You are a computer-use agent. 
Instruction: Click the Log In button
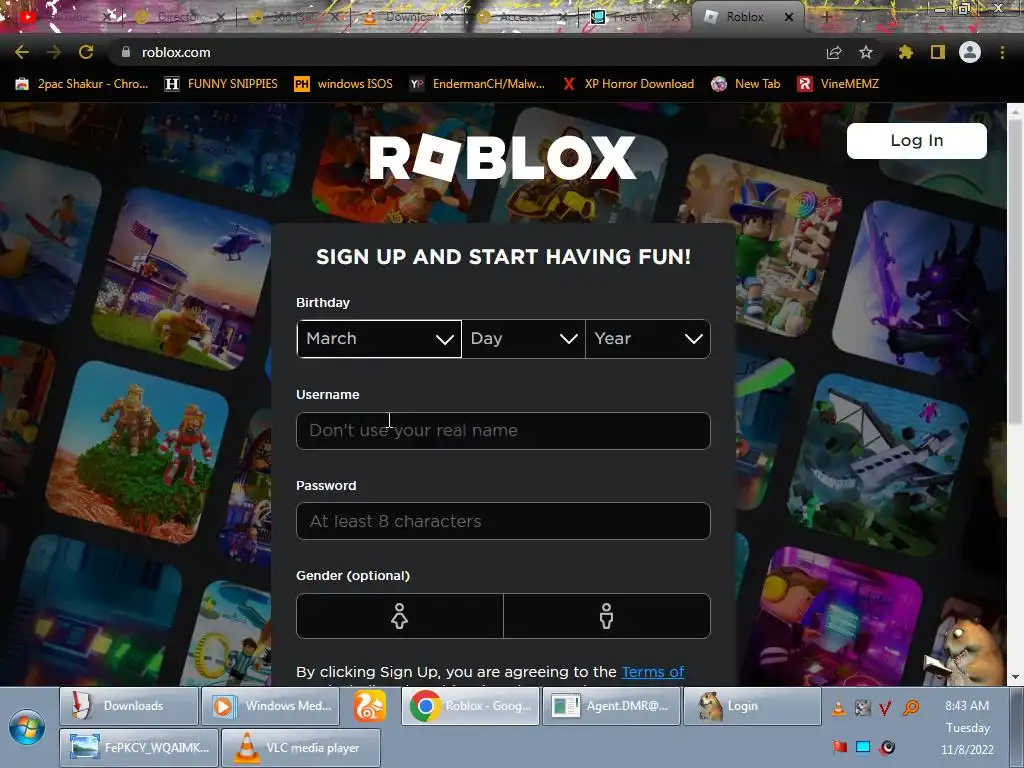(916, 140)
